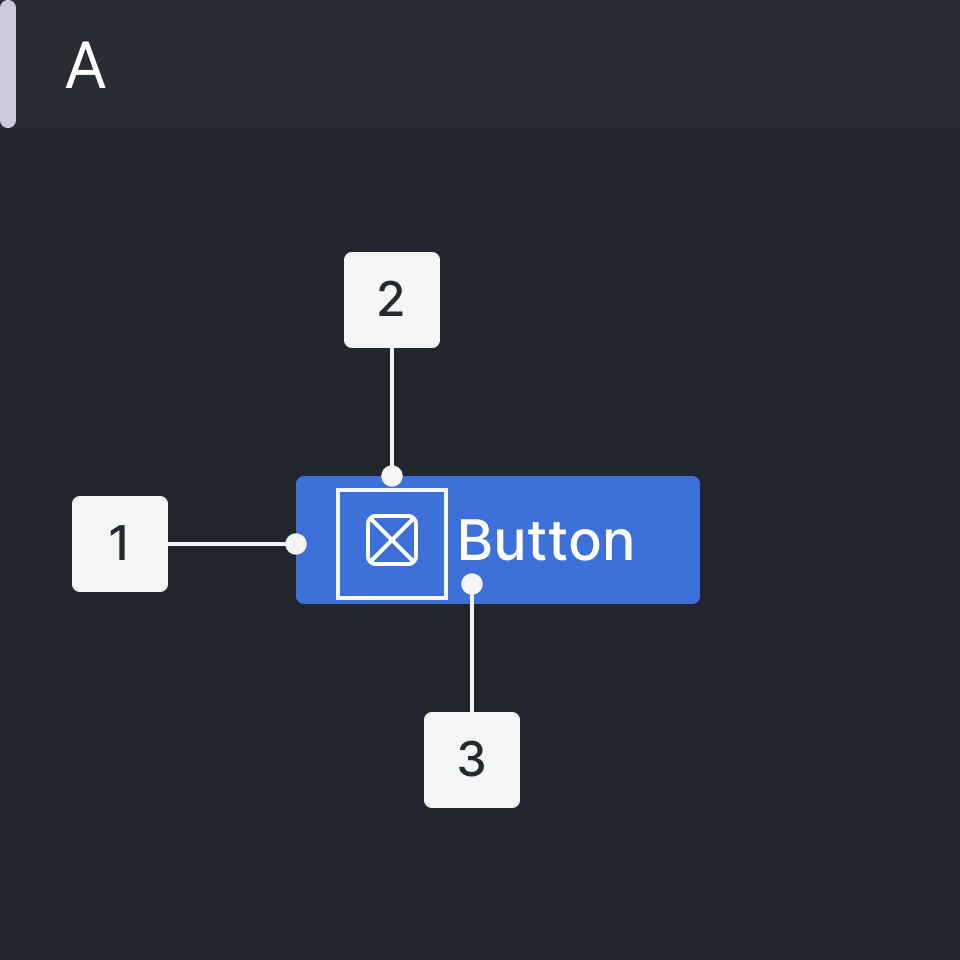The image size is (960, 960).
Task: Click the empty dark canvas right of the button
Action: click(830, 540)
